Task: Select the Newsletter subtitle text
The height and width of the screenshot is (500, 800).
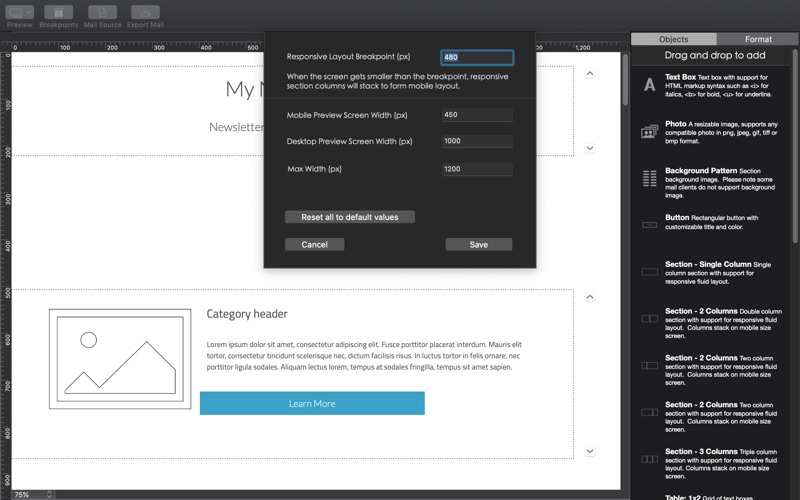Action: [236, 127]
